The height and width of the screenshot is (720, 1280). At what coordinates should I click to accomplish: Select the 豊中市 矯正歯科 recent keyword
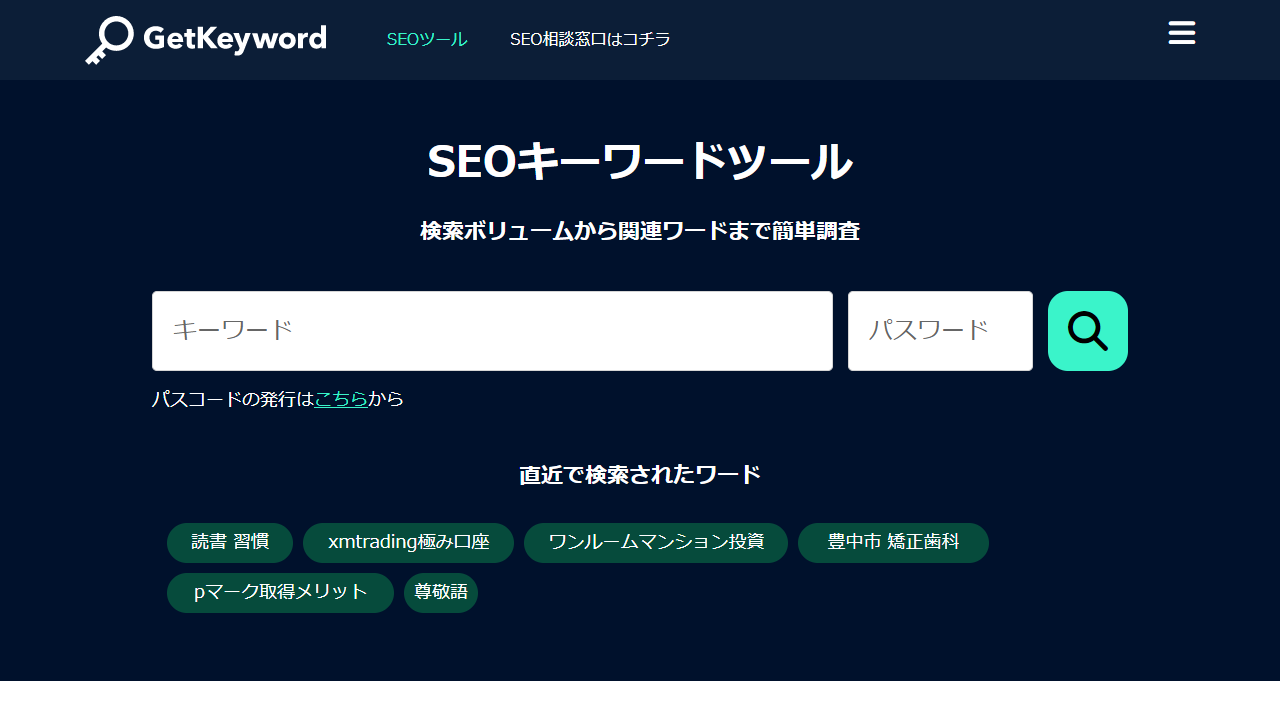click(x=893, y=543)
